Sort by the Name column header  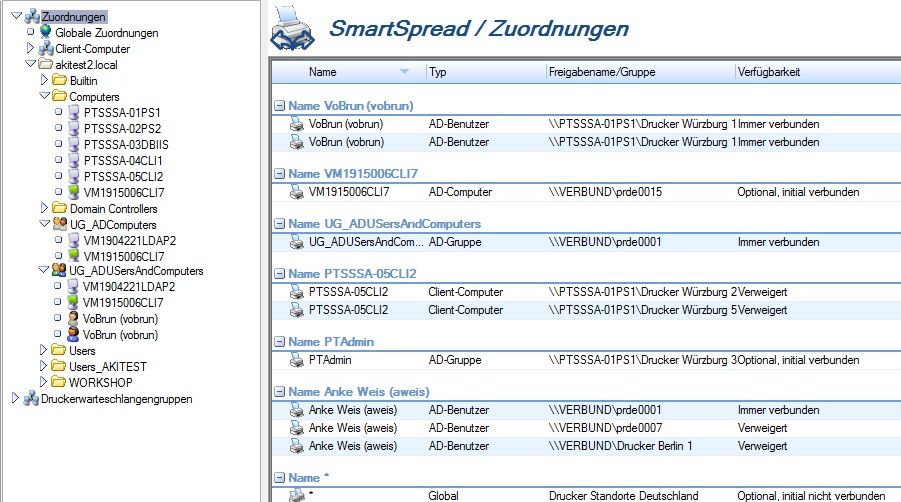tap(322, 72)
